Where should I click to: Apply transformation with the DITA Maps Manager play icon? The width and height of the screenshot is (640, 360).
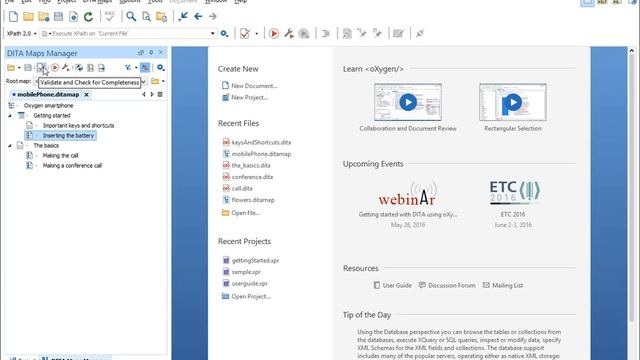click(55, 68)
